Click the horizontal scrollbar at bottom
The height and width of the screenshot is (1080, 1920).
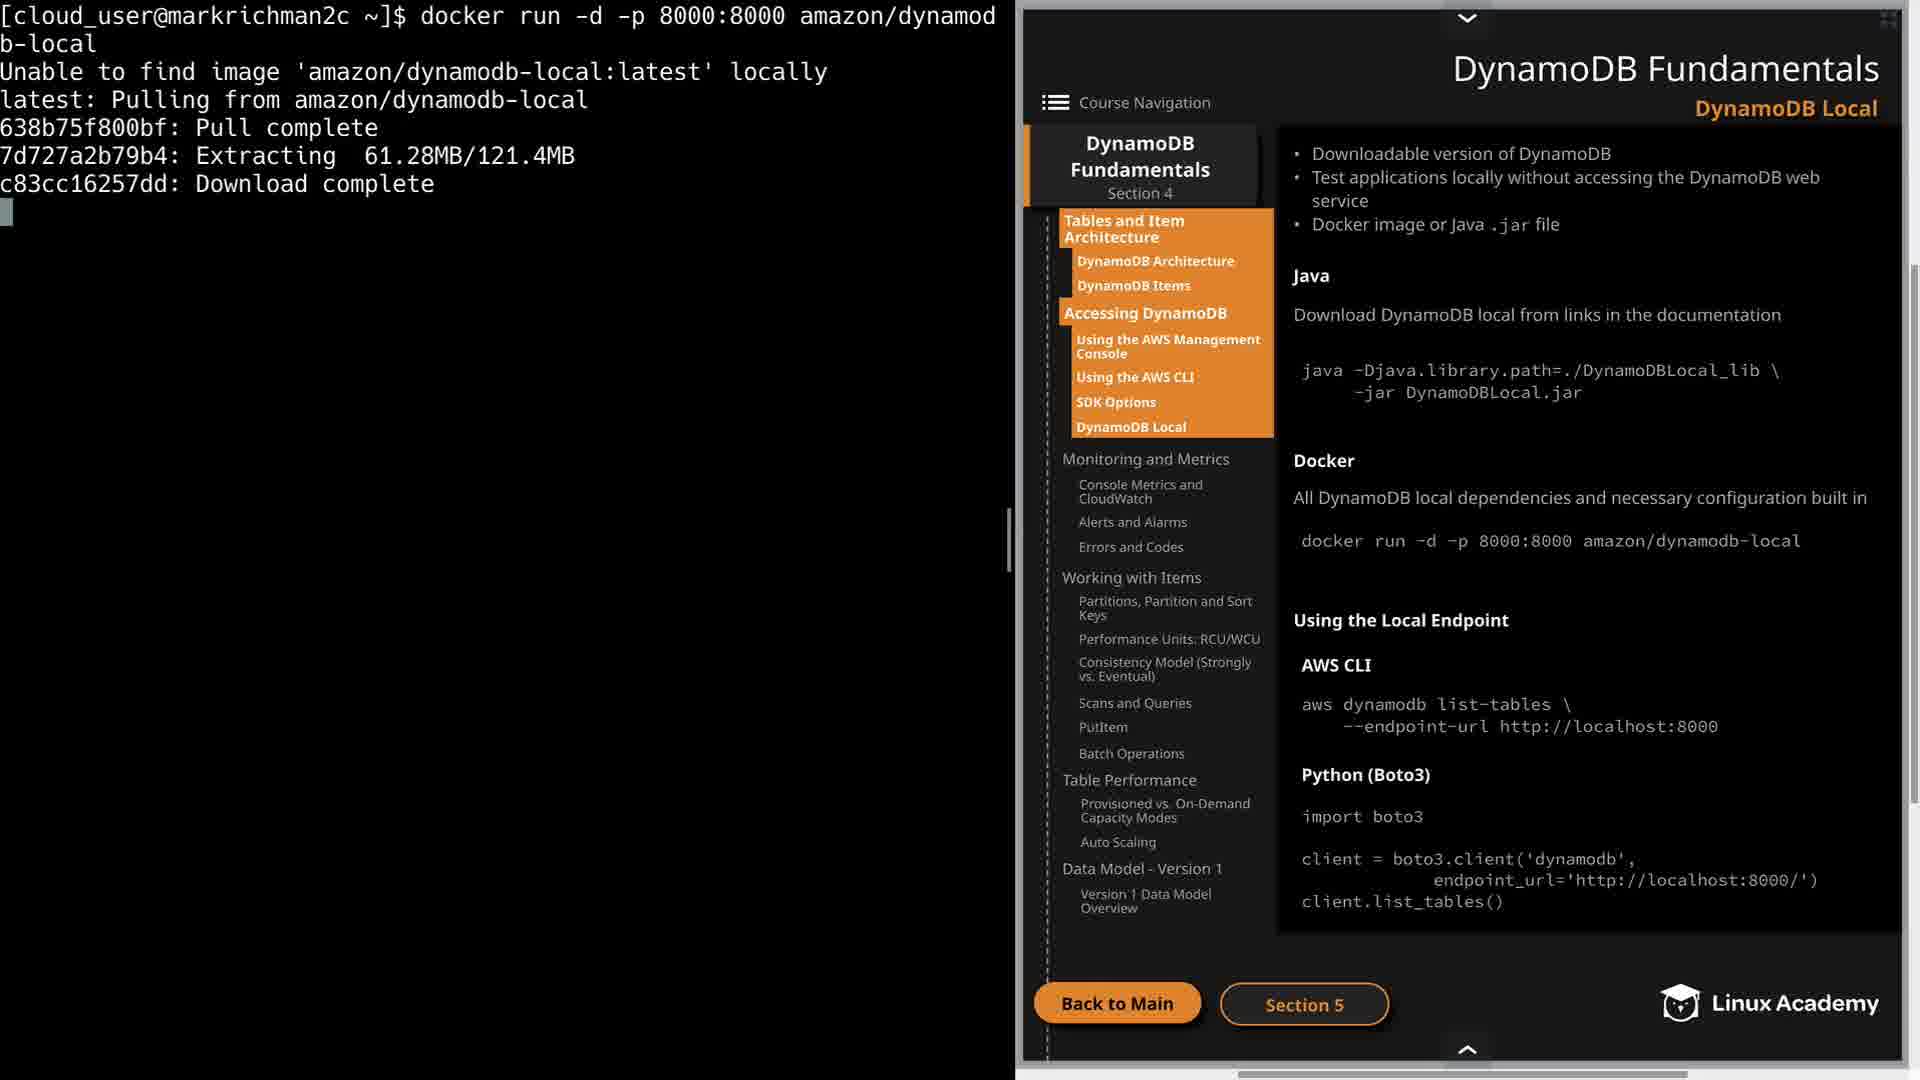1461,1074
